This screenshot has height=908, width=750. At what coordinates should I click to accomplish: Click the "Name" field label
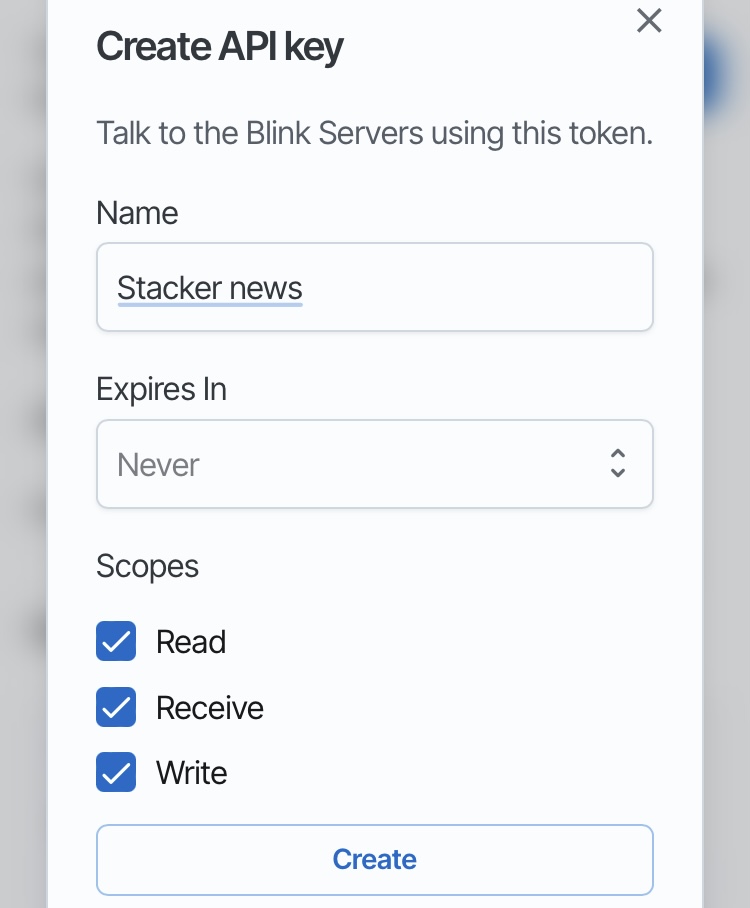pyautogui.click(x=137, y=213)
